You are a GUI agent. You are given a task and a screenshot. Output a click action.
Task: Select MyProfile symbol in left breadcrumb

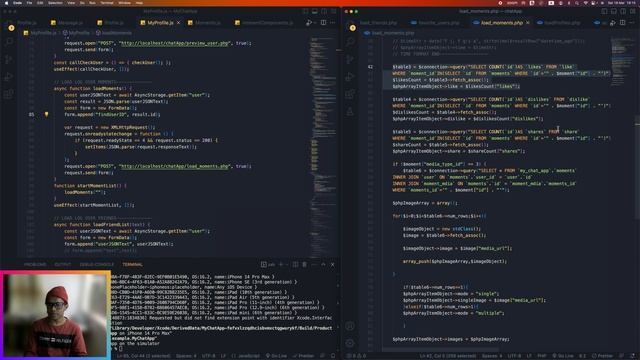point(76,33)
